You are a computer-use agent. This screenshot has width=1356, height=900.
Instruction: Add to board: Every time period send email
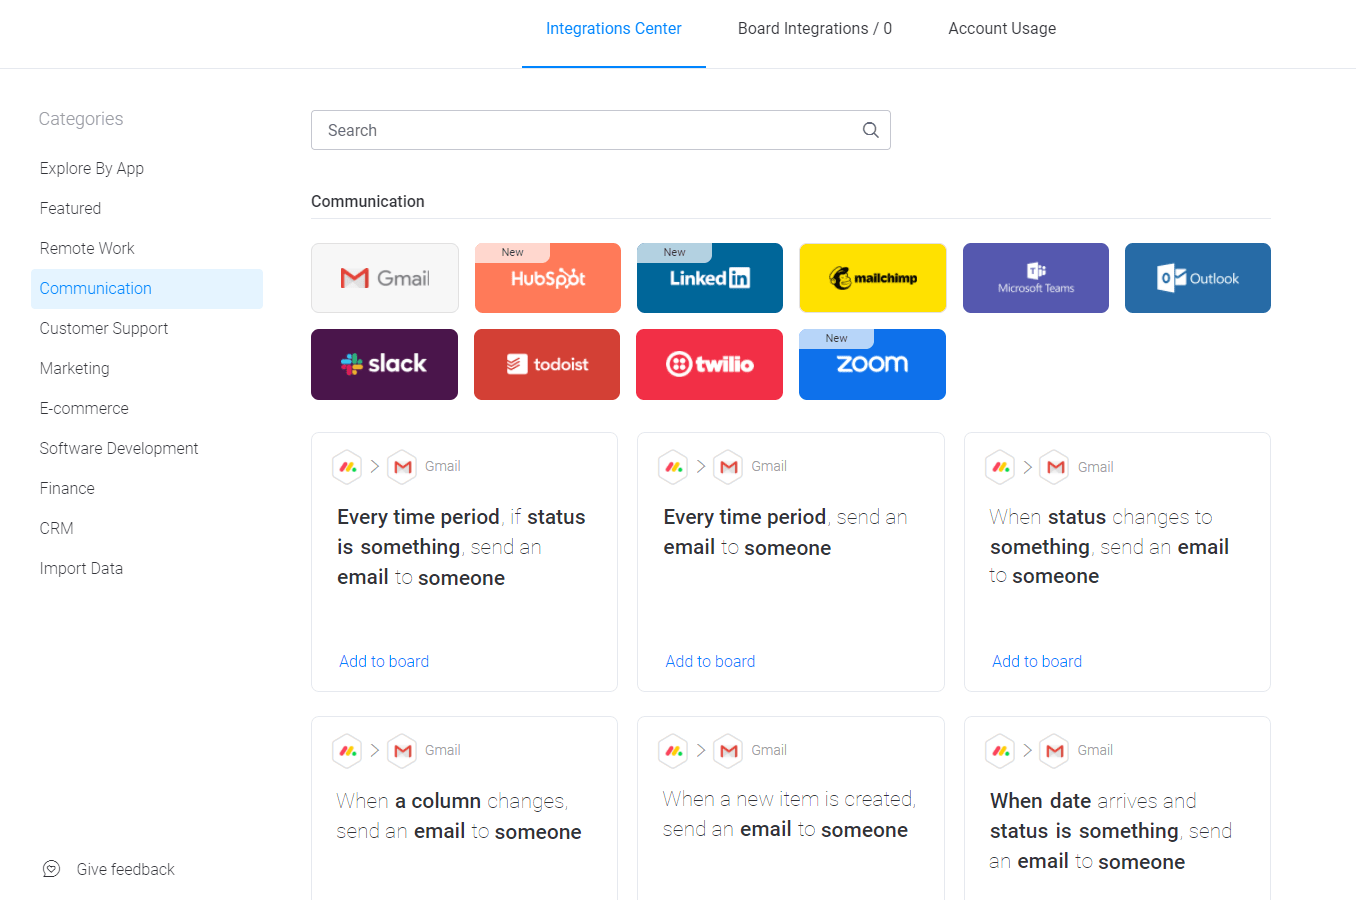click(x=710, y=661)
